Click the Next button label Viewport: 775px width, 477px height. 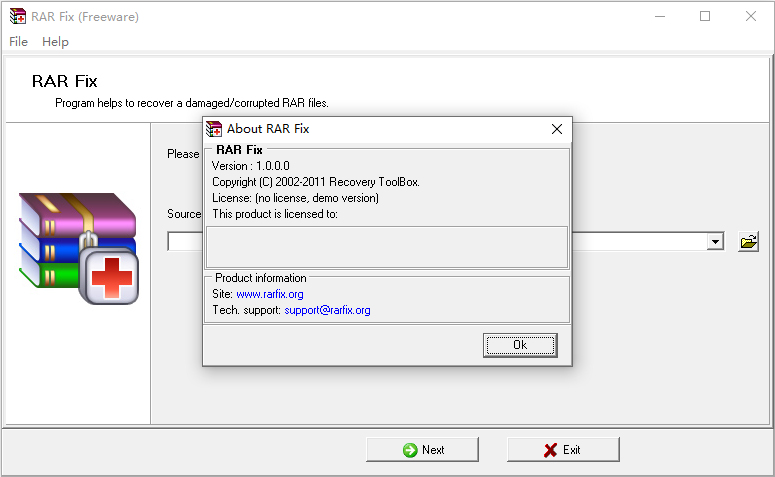433,450
